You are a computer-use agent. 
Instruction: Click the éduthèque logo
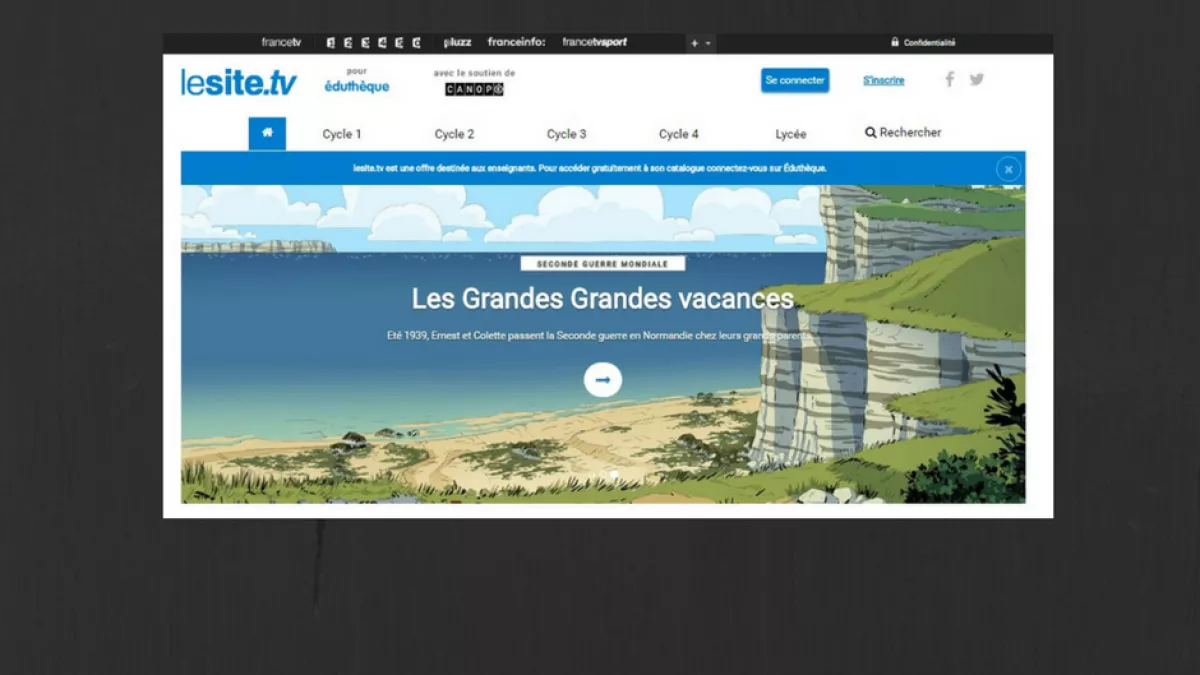pos(357,87)
